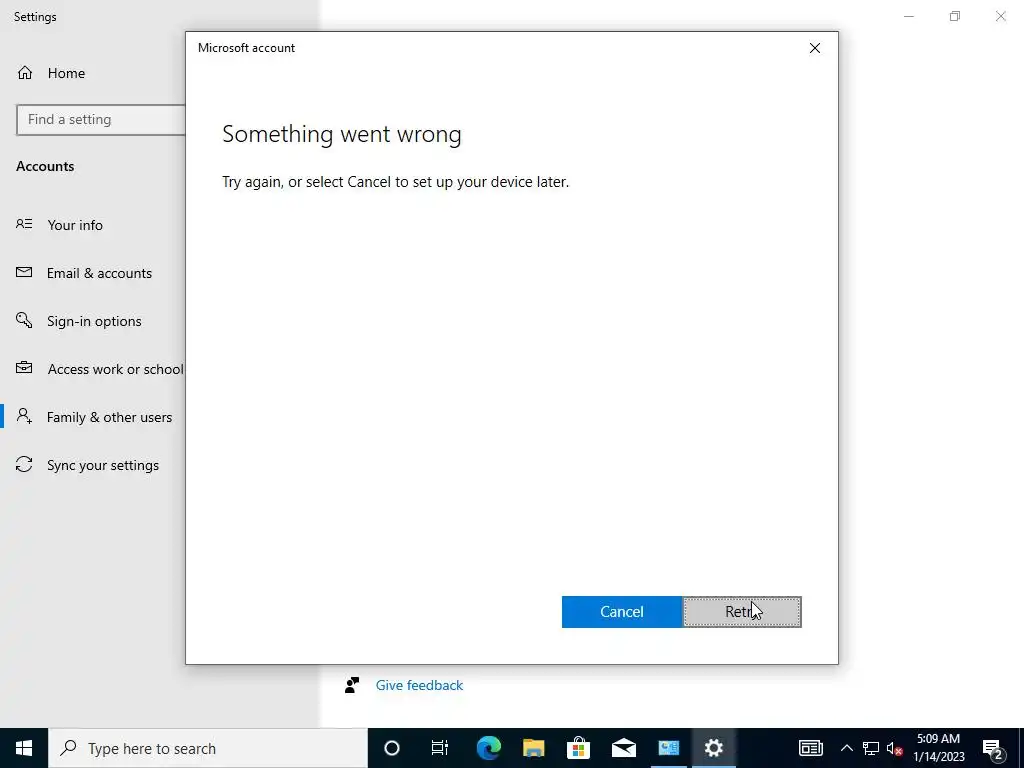
Task: Restore down the Settings window
Action: tap(955, 16)
